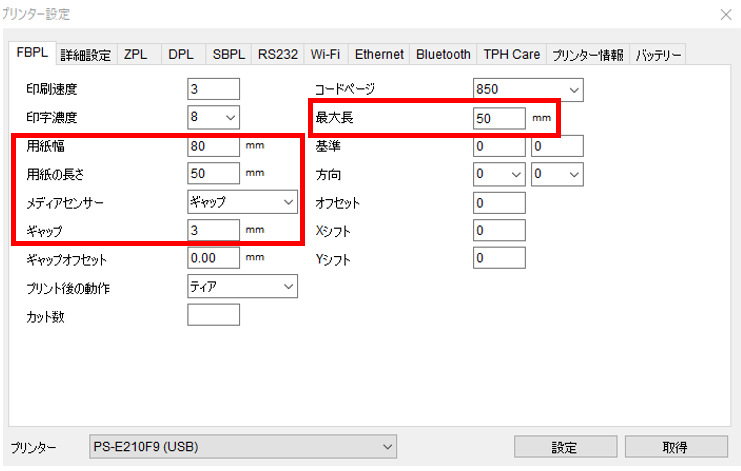Viewport: 741px width, 471px height.
Task: Click the 設定 button
Action: coord(563,446)
